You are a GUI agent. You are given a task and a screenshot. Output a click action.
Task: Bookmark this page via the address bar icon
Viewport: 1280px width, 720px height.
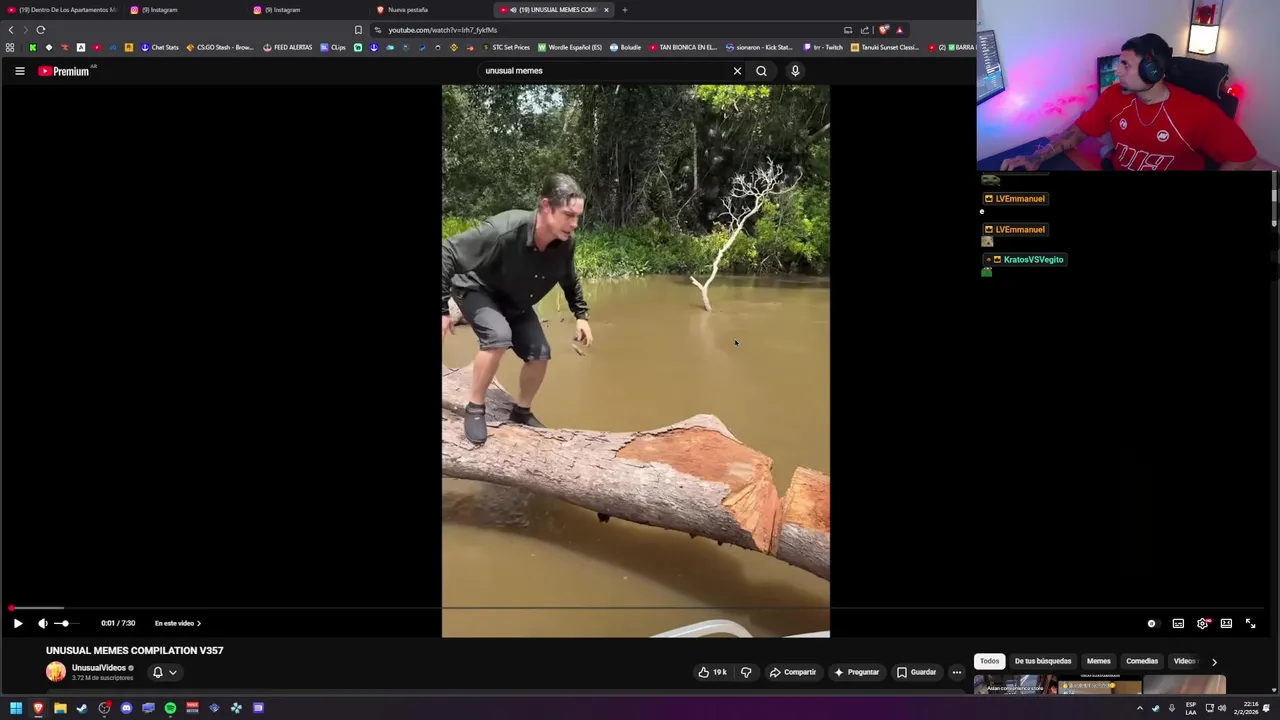coord(358,30)
